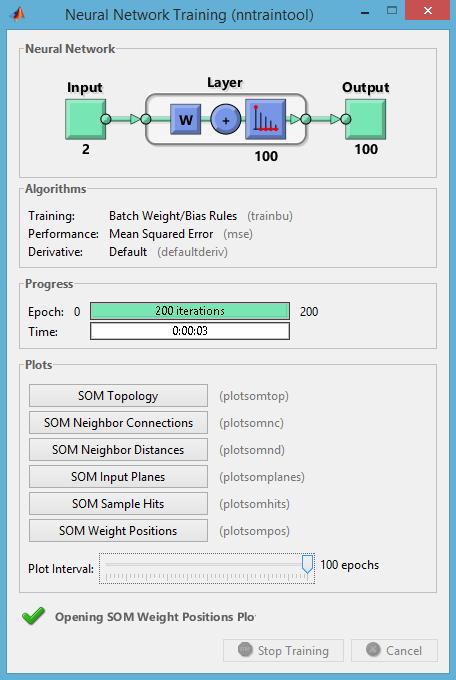
Task: Maximize the nntraintool window
Action: pos(392,11)
